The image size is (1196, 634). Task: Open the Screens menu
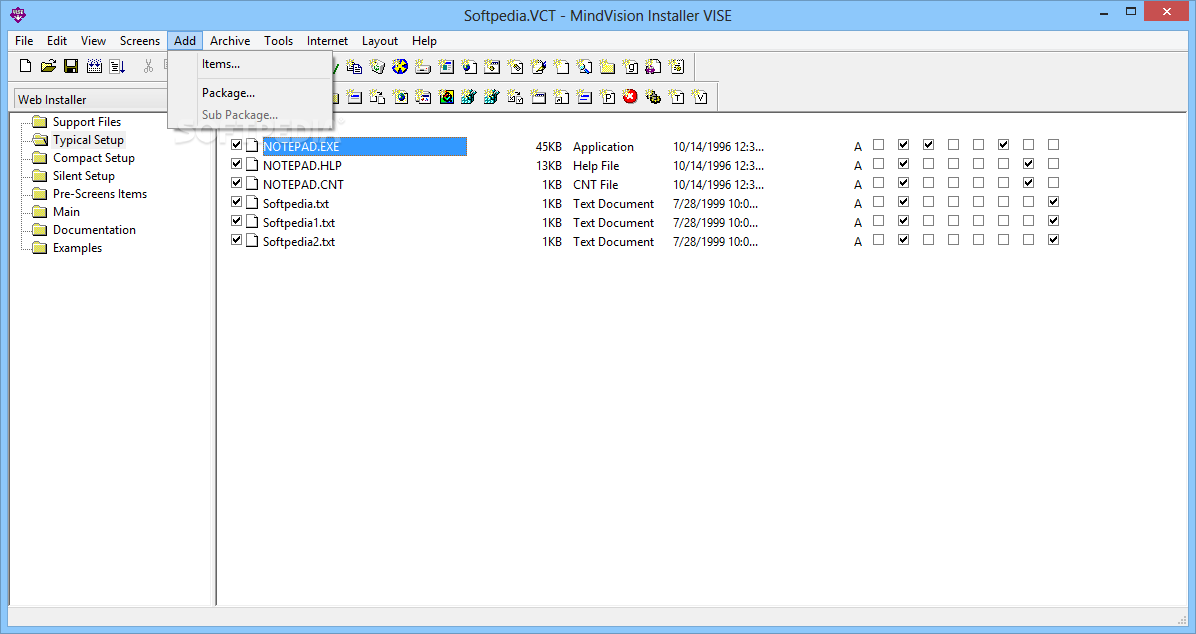click(x=140, y=40)
